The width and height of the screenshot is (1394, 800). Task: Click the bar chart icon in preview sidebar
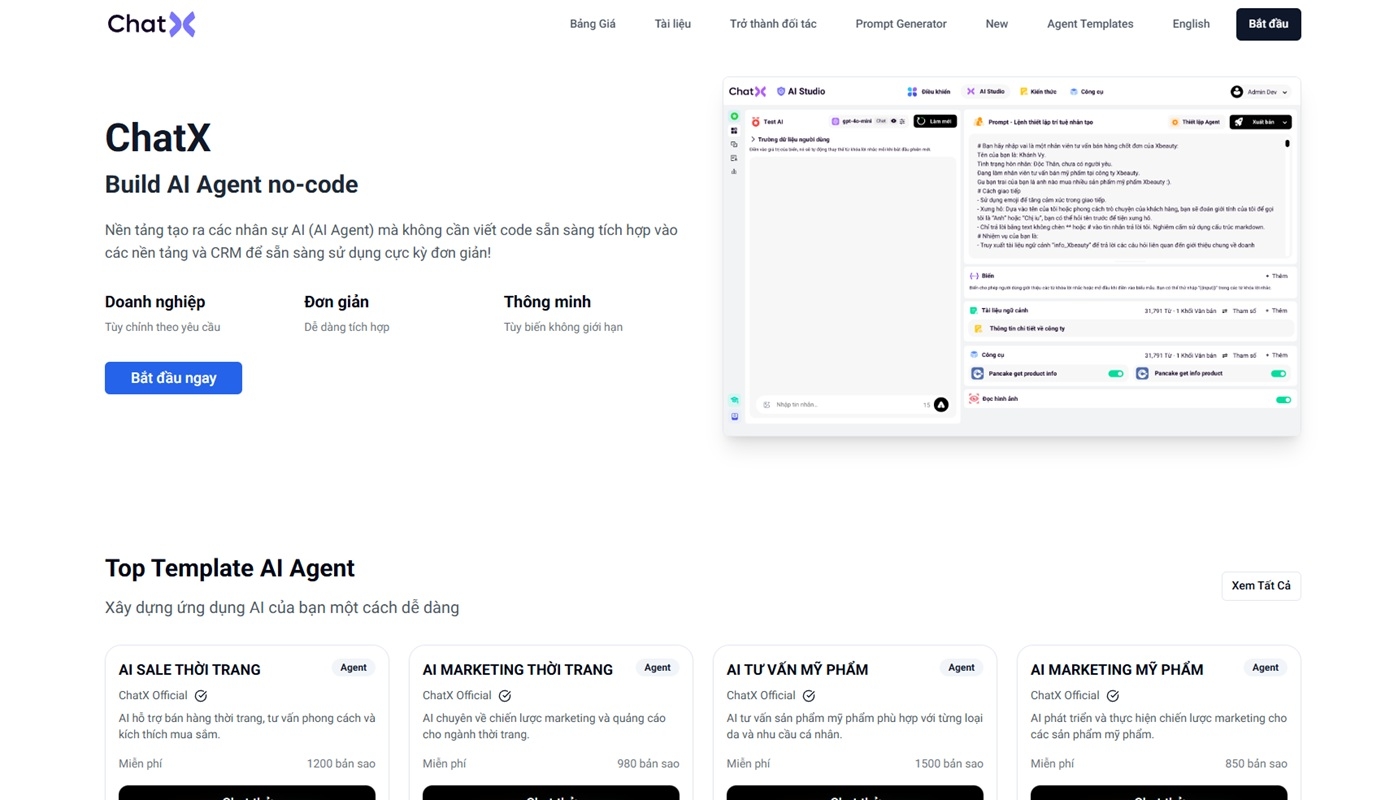(x=734, y=171)
